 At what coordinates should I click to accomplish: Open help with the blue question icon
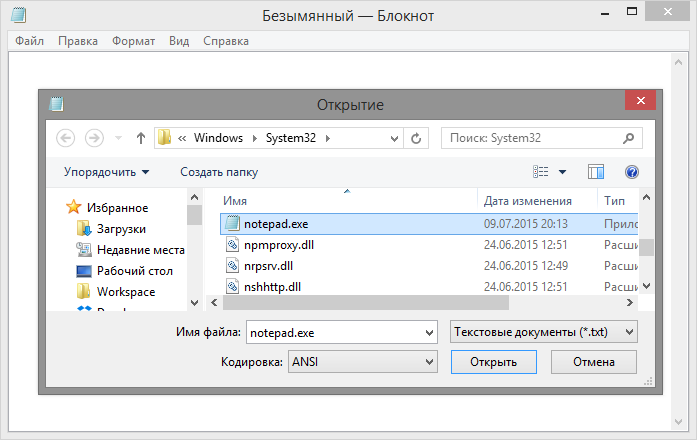coord(632,172)
